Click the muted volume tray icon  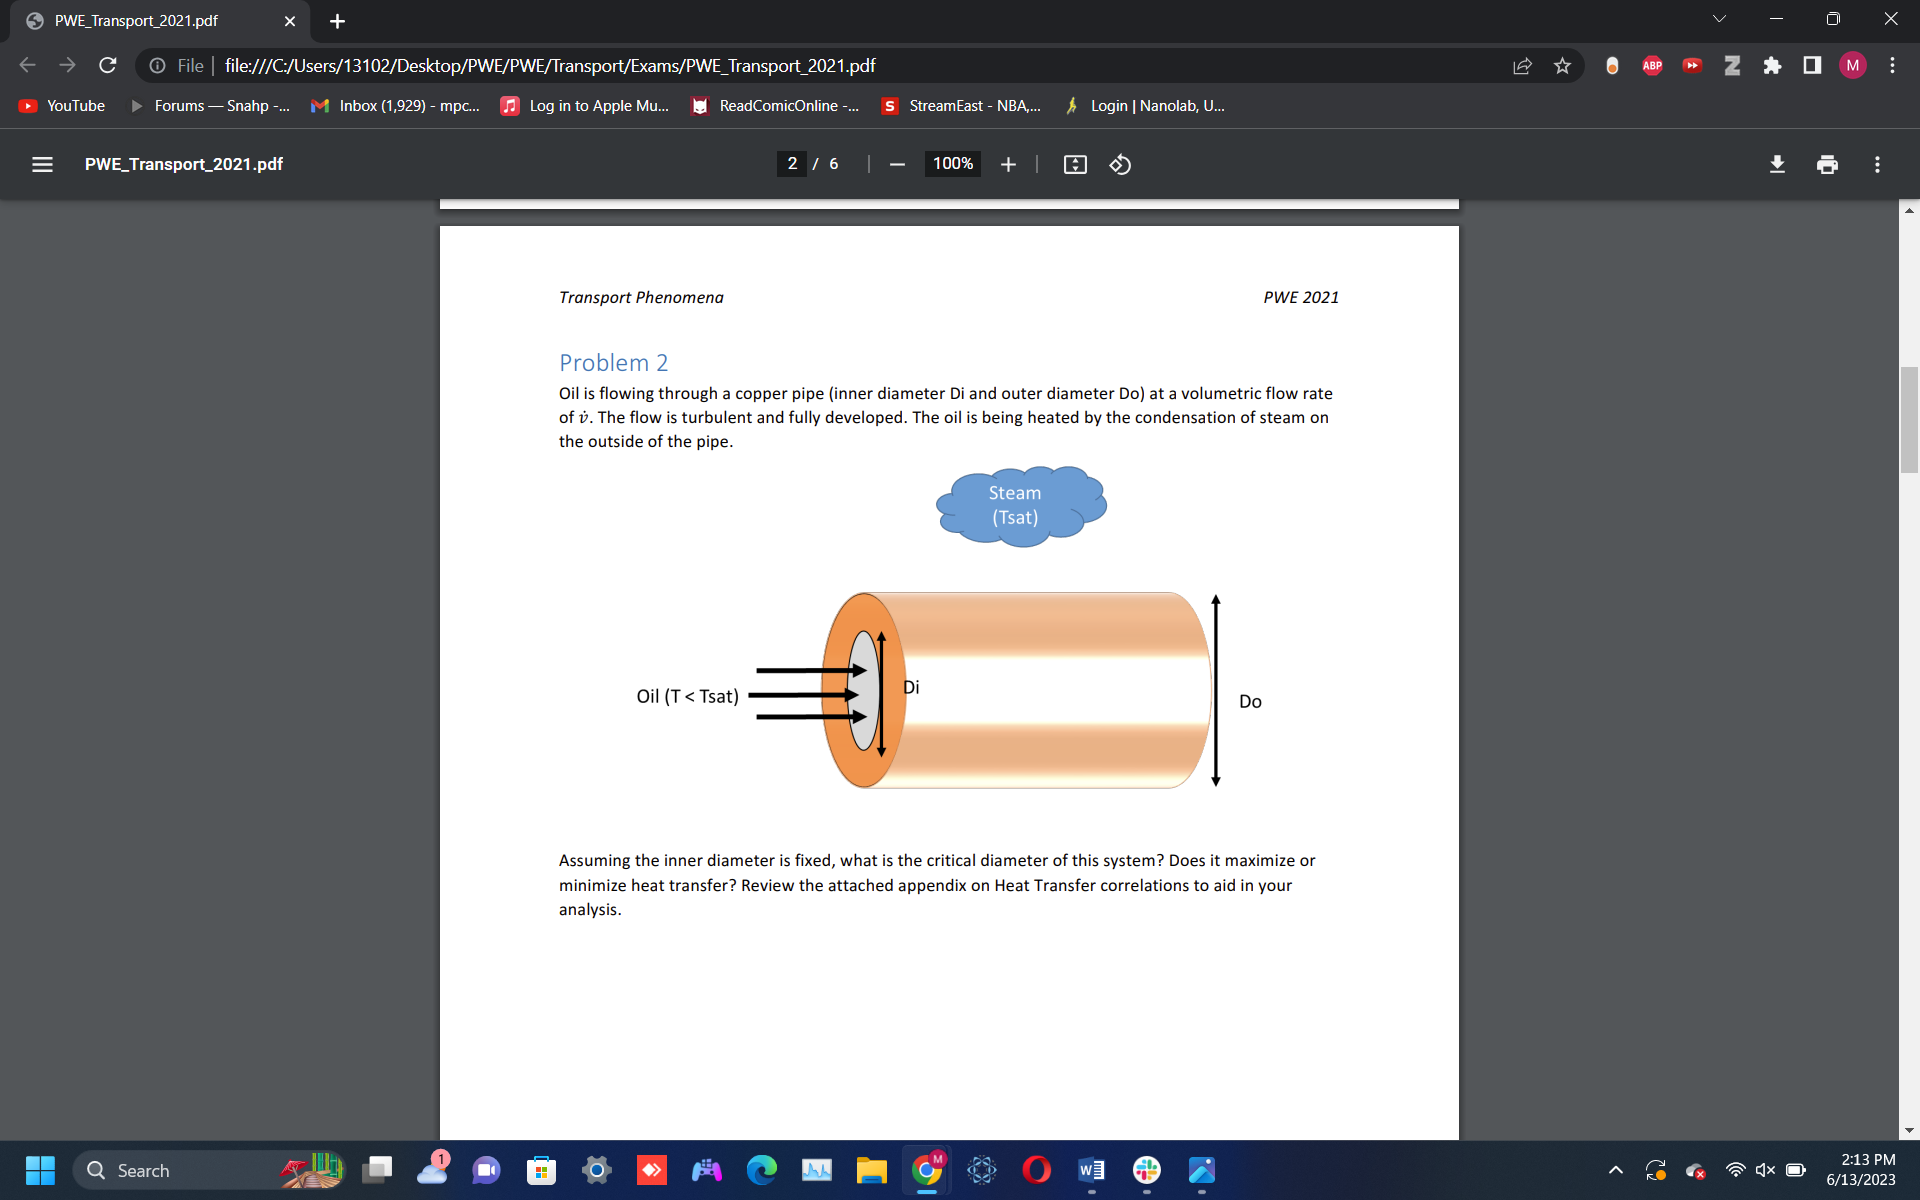1765,1170
